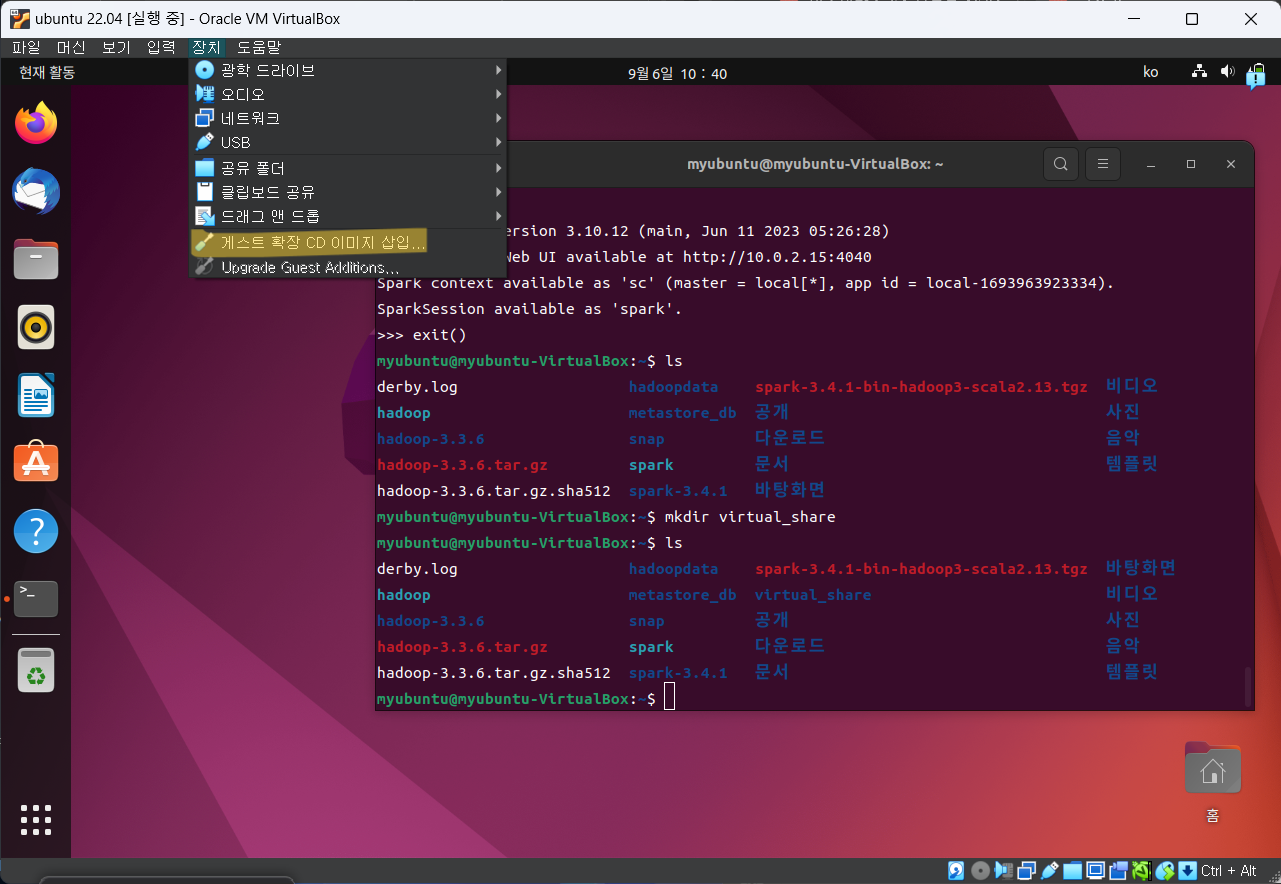The height and width of the screenshot is (884, 1281).
Task: Expand the 네트워크 submenu
Action: [x=348, y=118]
